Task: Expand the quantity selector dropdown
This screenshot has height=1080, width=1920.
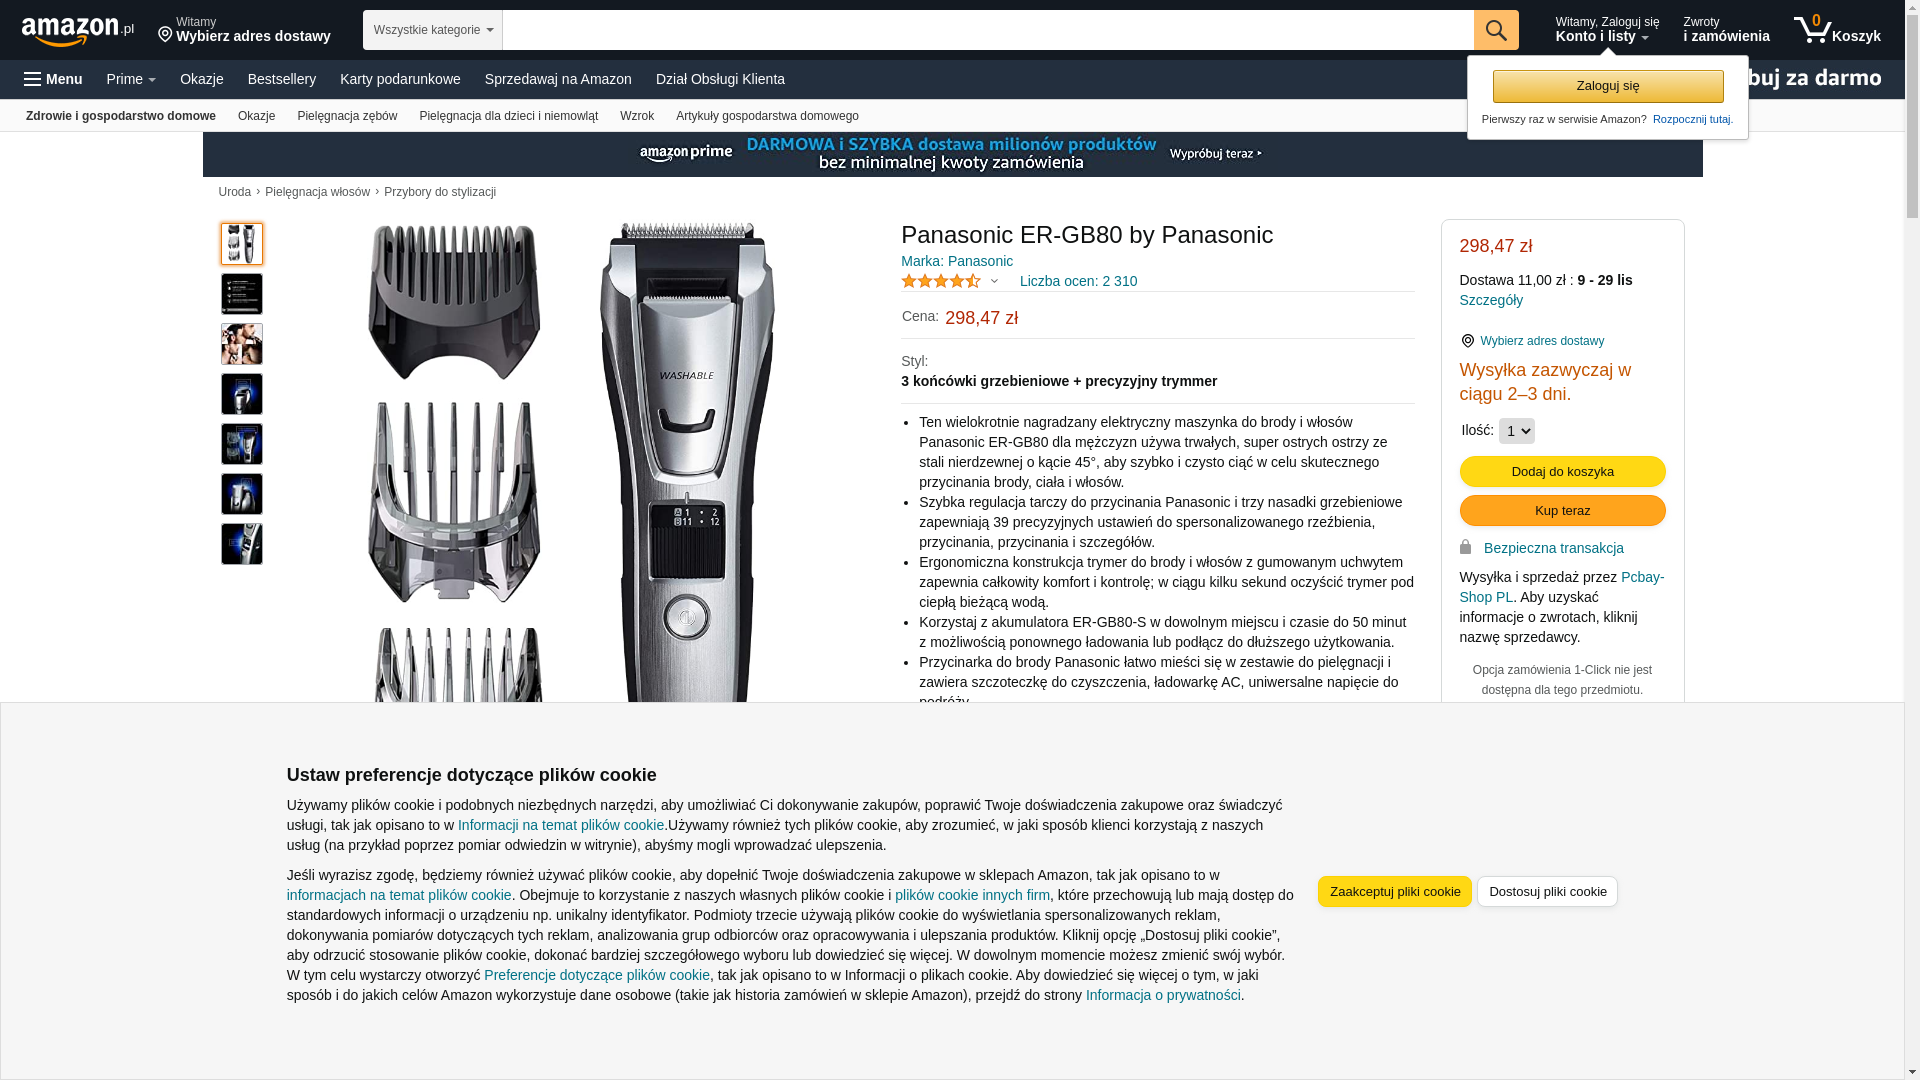Action: 1517,431
